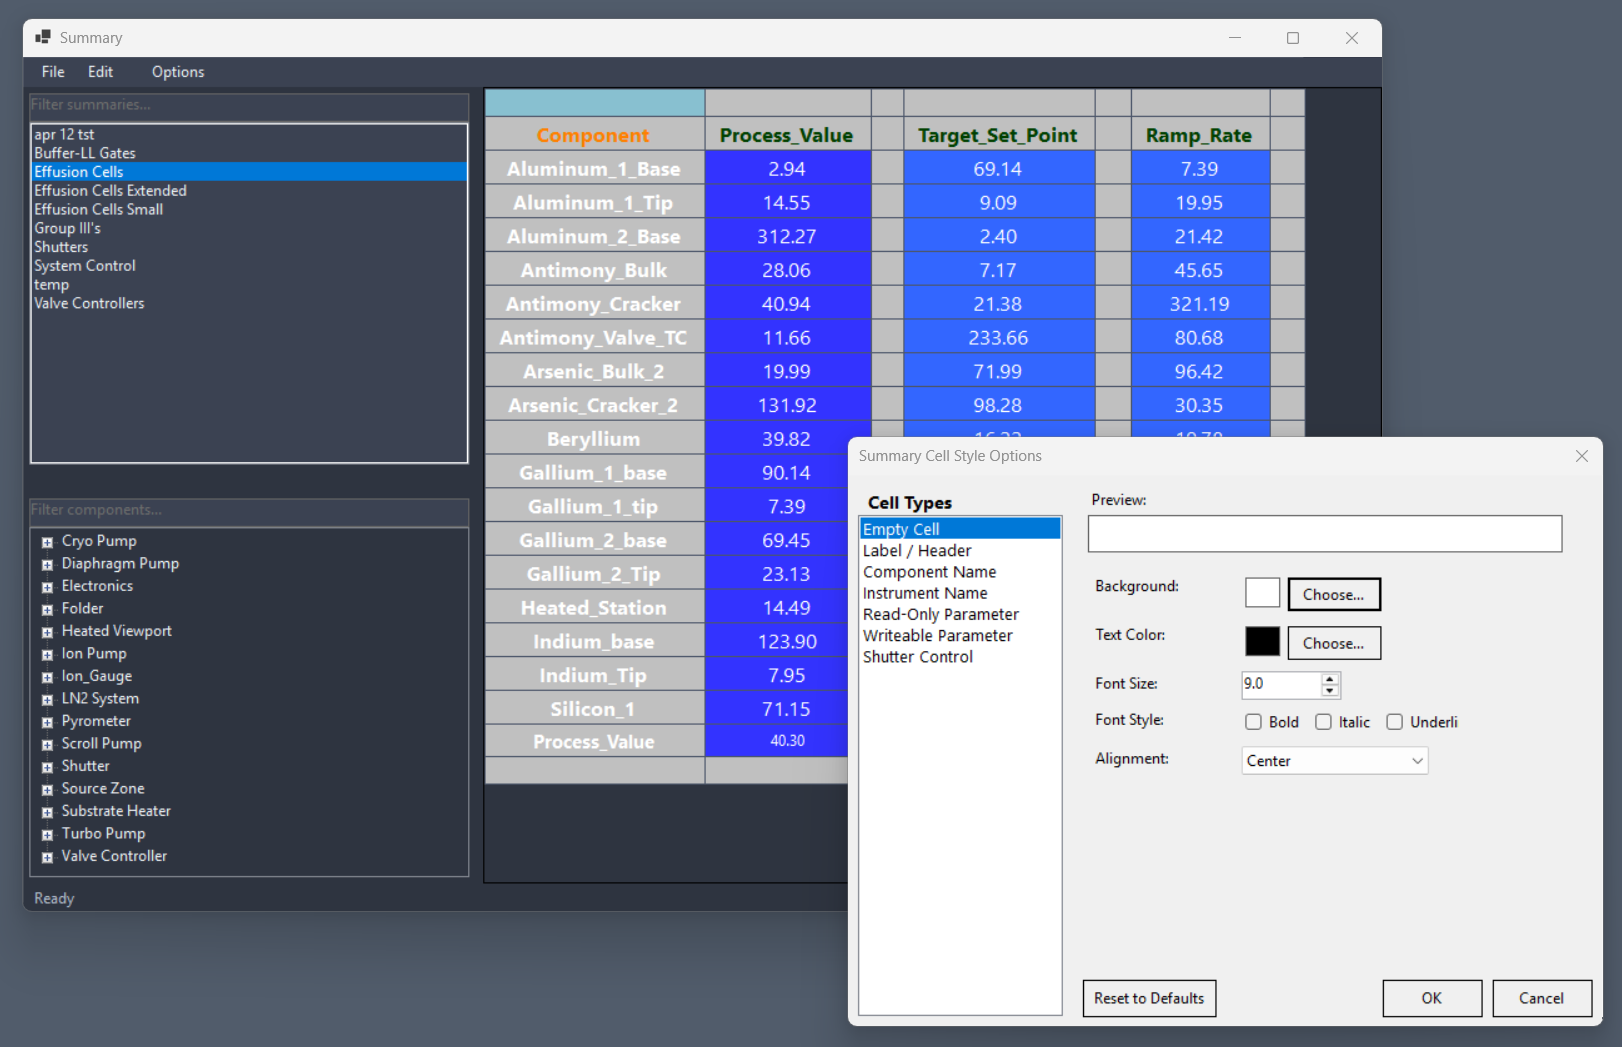Select Instrument Name cell type
This screenshot has width=1622, height=1047.
(959, 593)
